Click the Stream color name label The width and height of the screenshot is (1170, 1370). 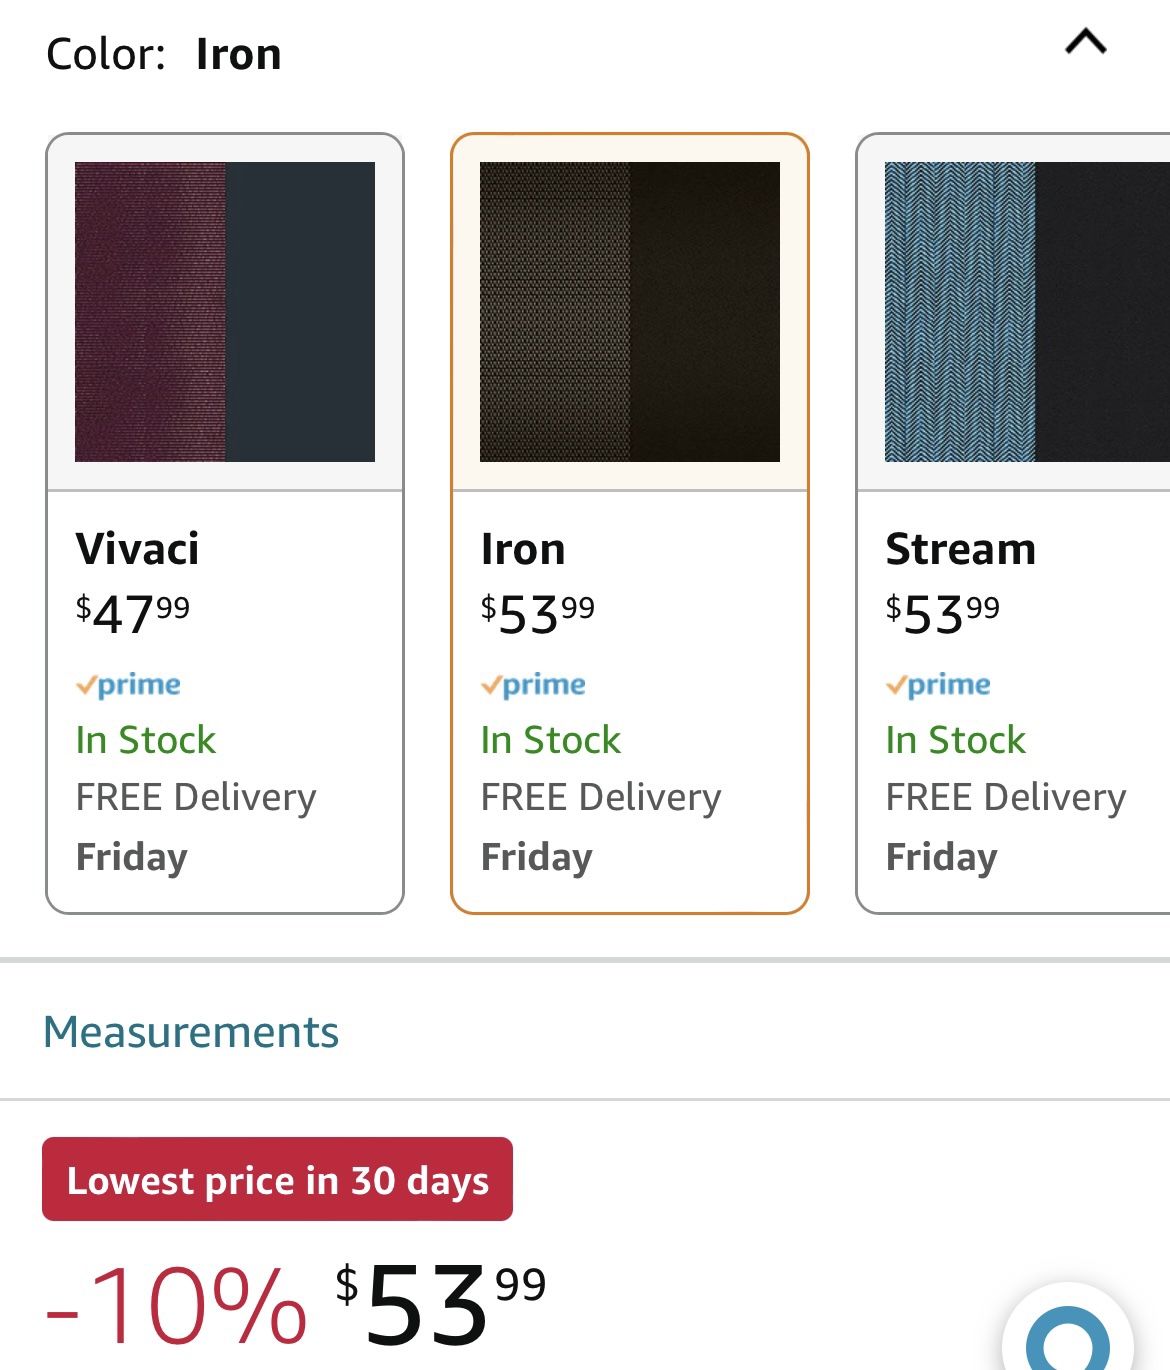pyautogui.click(x=960, y=549)
